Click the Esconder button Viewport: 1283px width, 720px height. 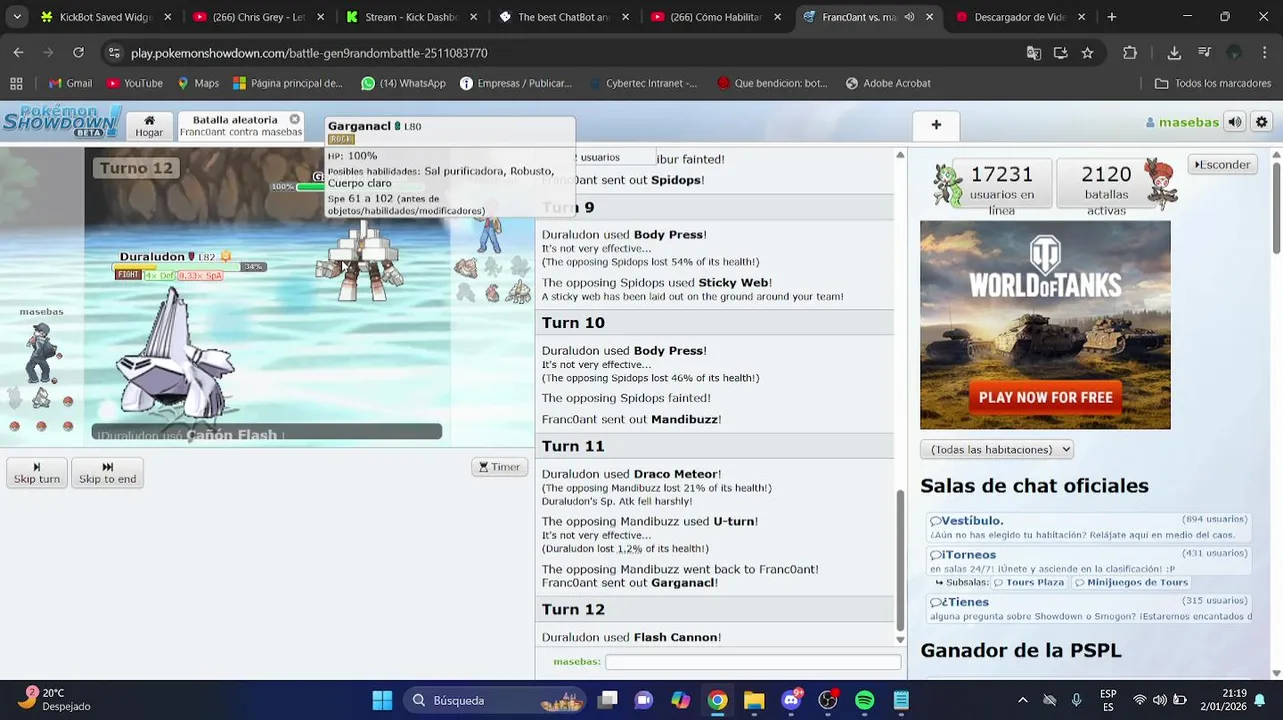tap(1222, 165)
